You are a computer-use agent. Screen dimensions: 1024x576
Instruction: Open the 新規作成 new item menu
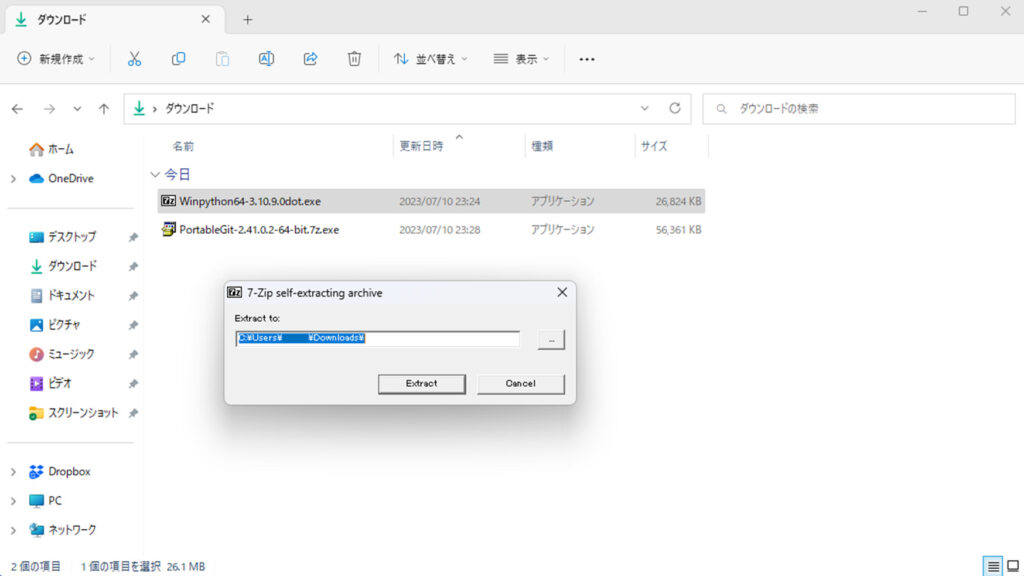(56, 59)
